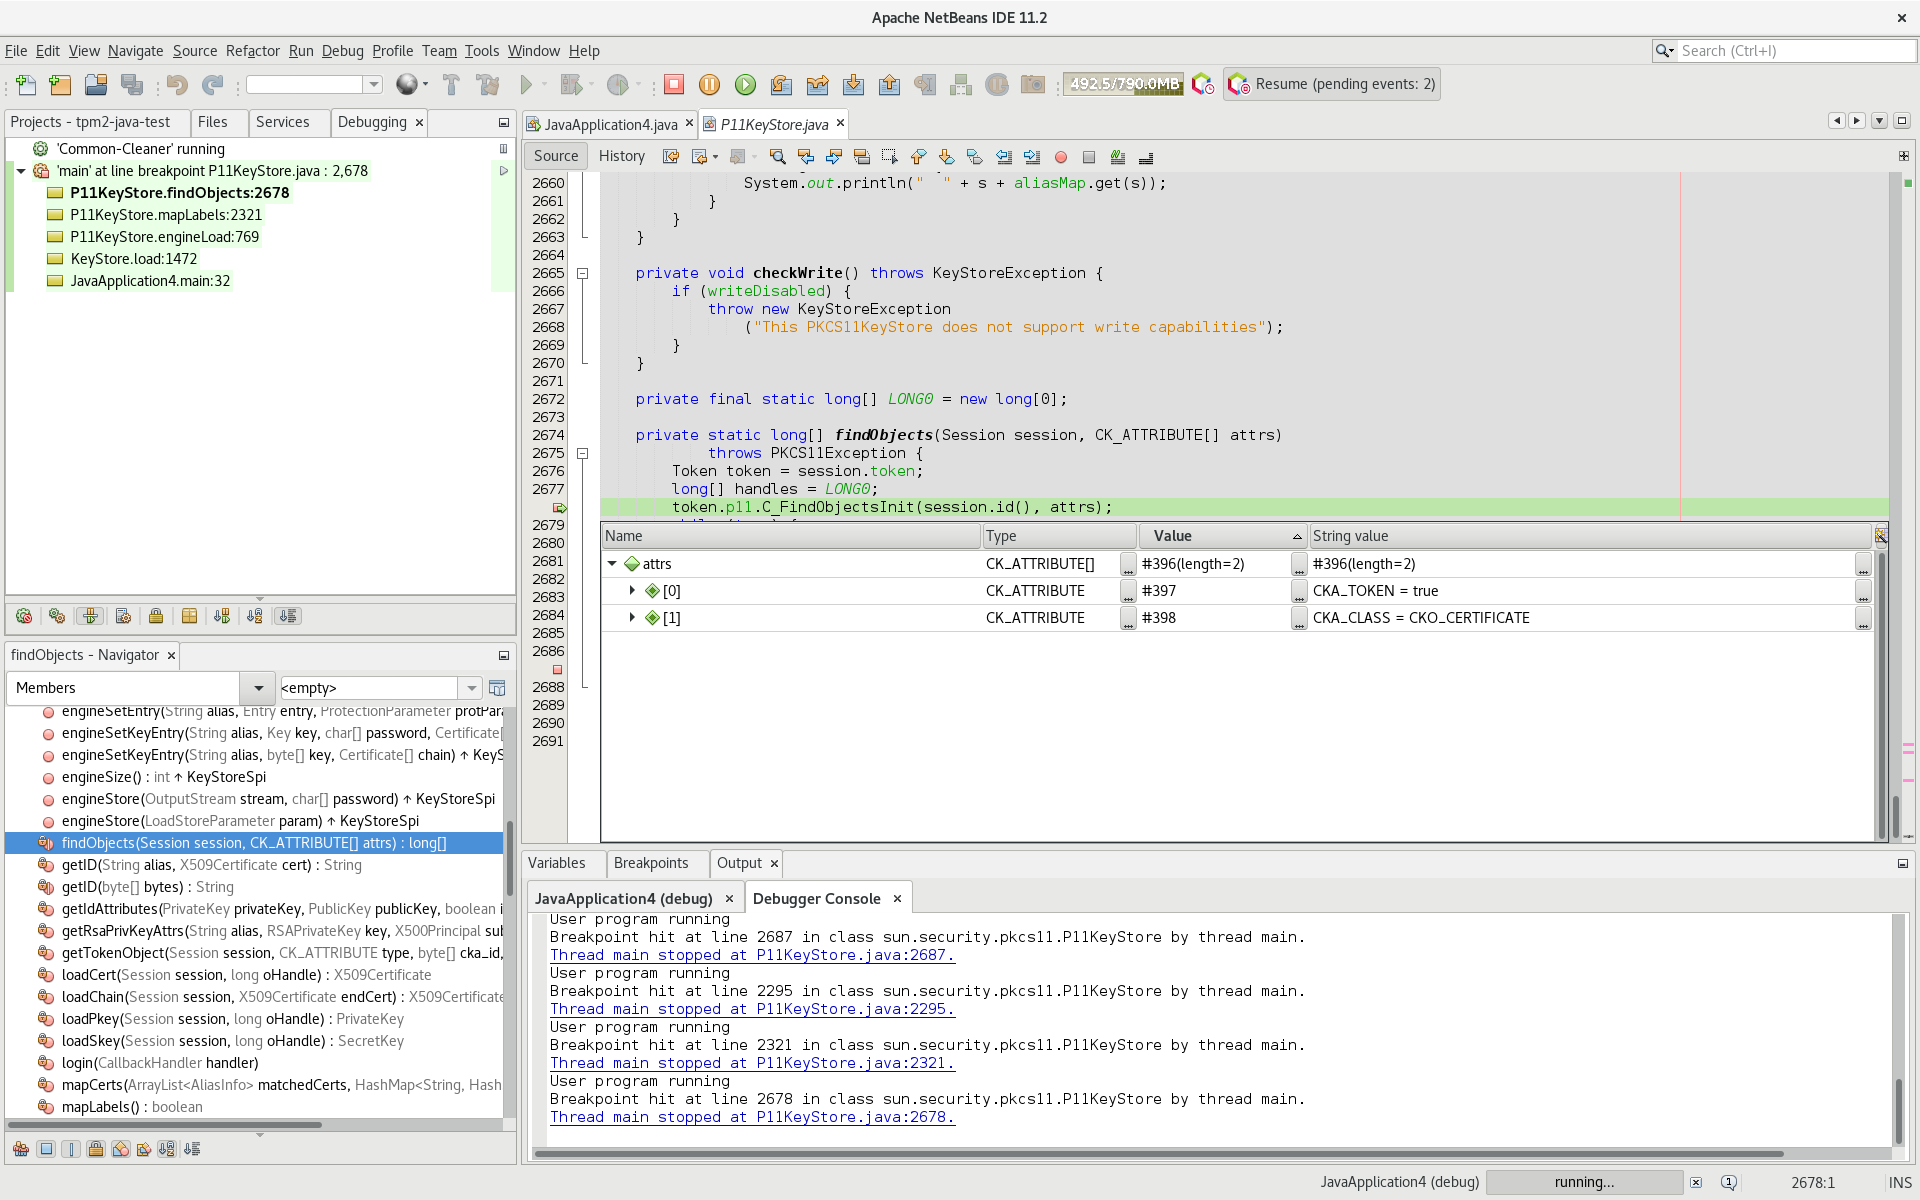The image size is (1920, 1200).
Task: Take an IDE screenshot with camera icon
Action: (1033, 85)
